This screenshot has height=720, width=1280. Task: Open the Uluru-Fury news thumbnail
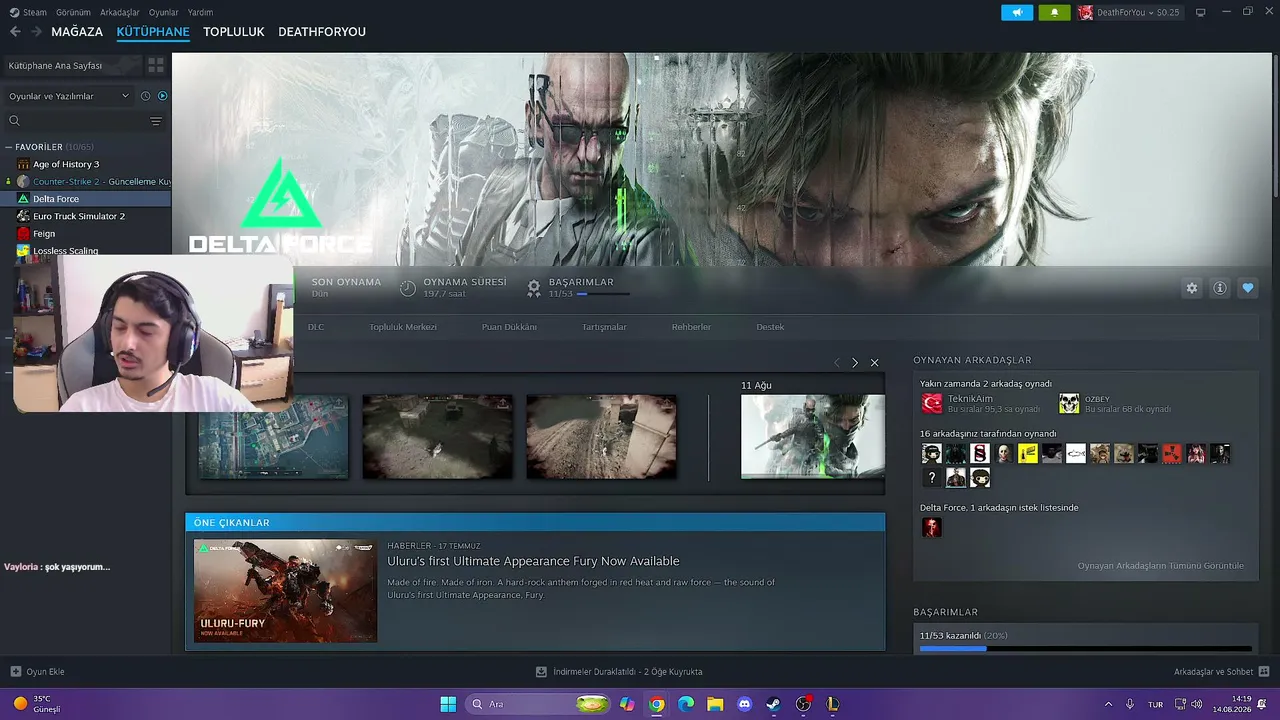tap(285, 590)
